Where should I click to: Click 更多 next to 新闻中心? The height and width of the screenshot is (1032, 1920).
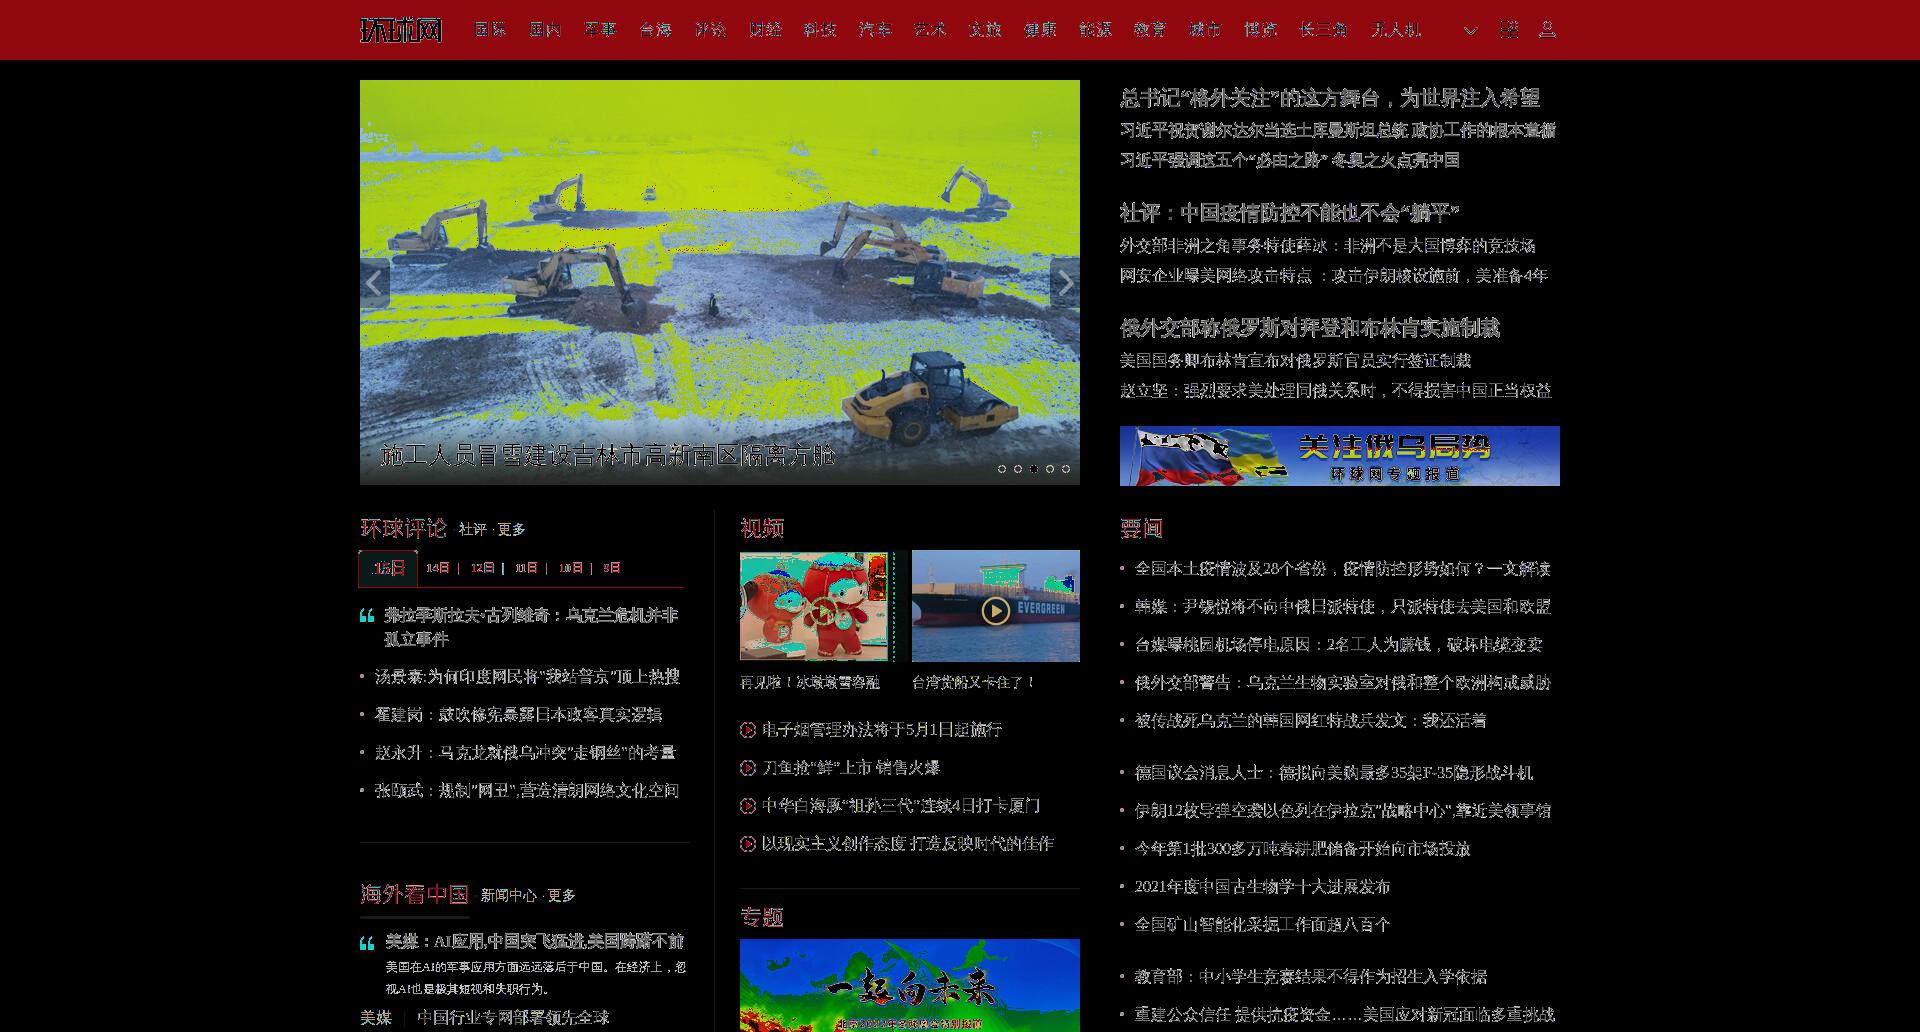[561, 896]
